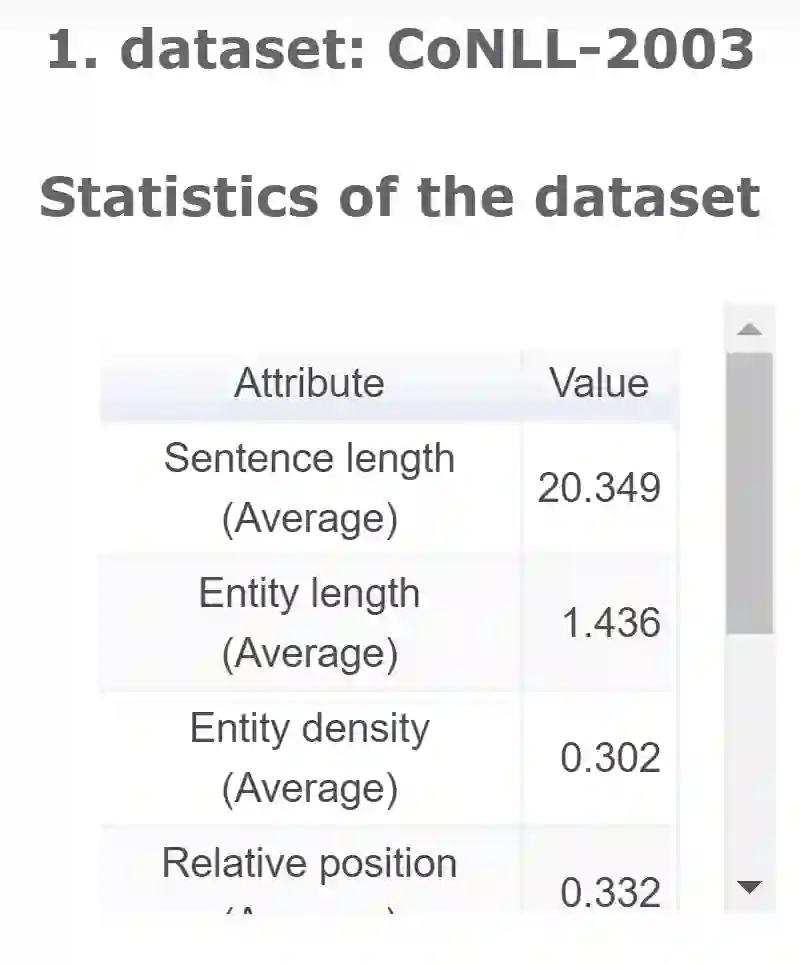
Task: Select the 0.332 value cell
Action: [610, 893]
